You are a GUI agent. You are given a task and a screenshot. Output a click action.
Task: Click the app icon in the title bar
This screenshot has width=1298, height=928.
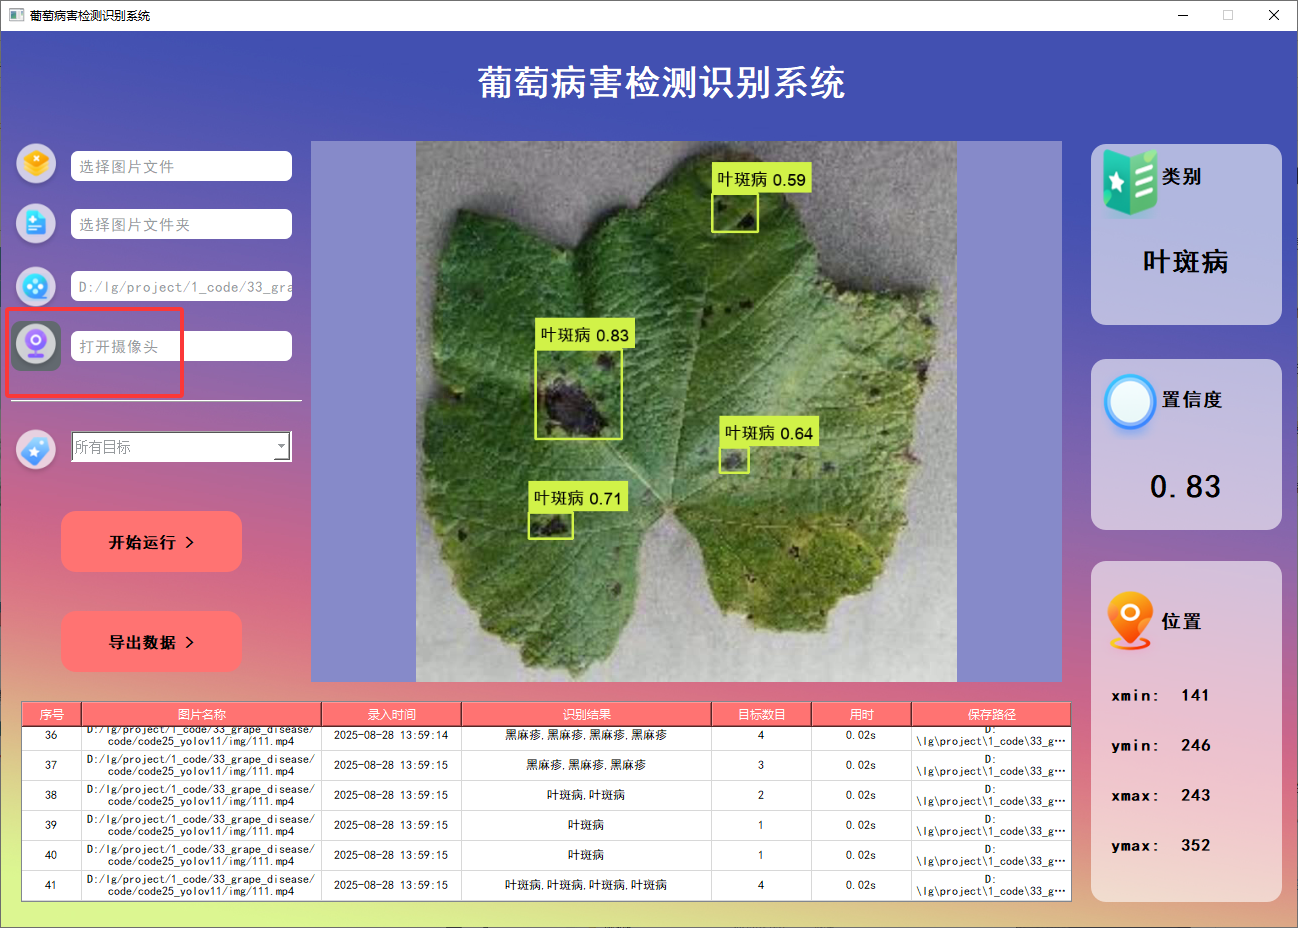[x=16, y=15]
